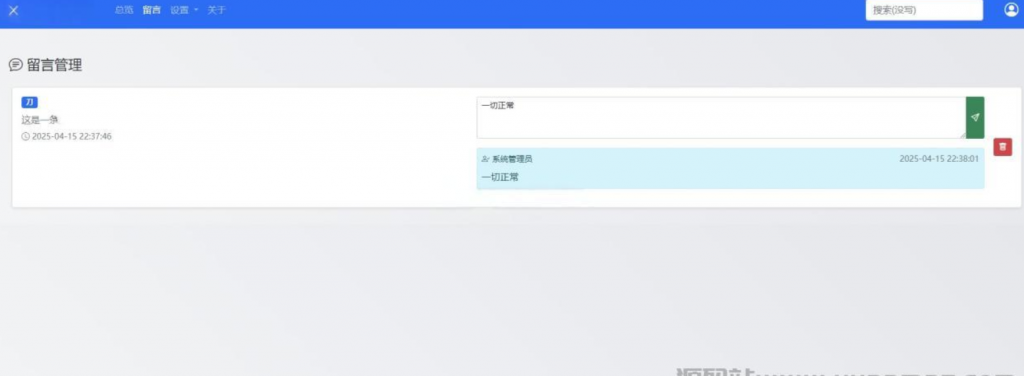The height and width of the screenshot is (376, 1024).
Task: Open the user account avatar menu
Action: [x=1011, y=10]
